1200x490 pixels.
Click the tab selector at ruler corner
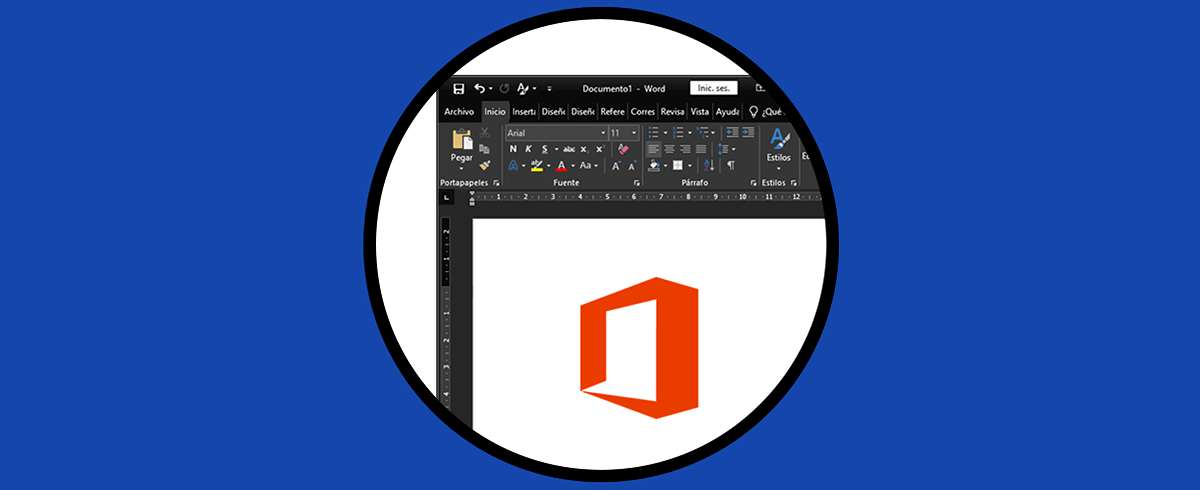click(446, 197)
